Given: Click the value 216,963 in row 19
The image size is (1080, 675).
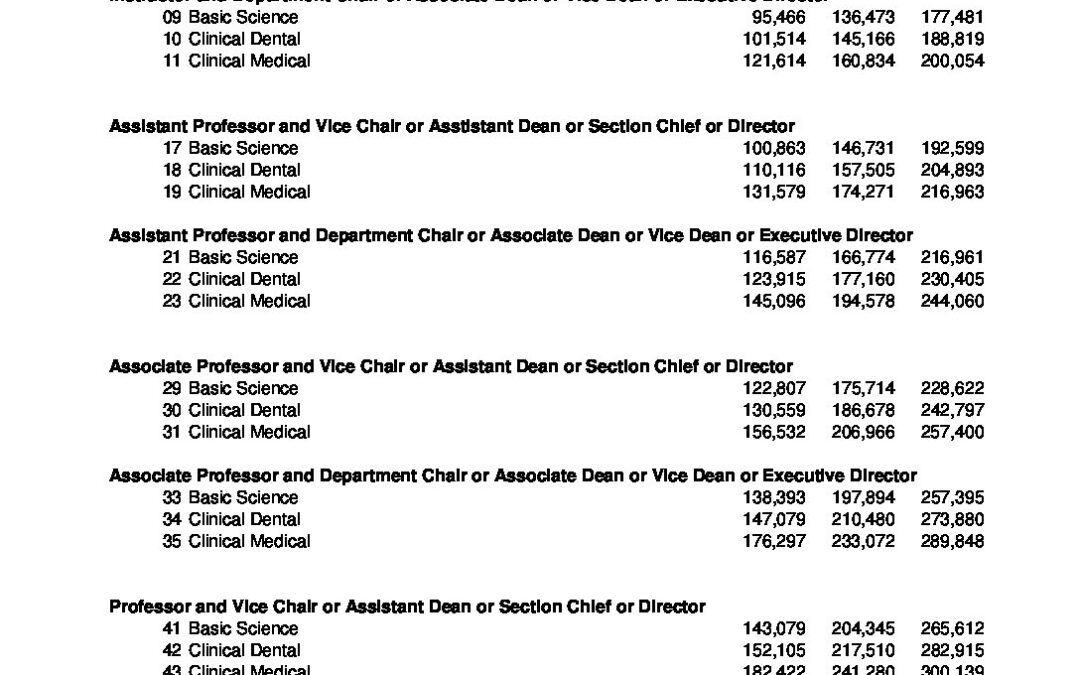Looking at the screenshot, I should click(953, 192).
